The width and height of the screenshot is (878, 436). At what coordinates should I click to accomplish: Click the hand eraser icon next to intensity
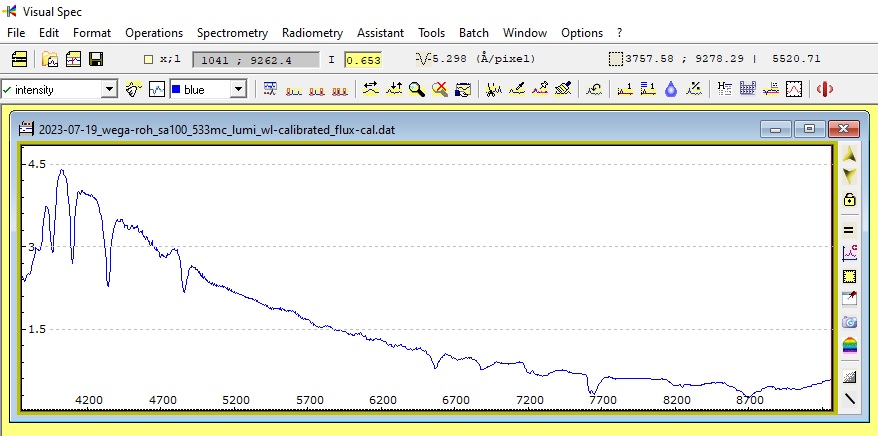[x=133, y=89]
